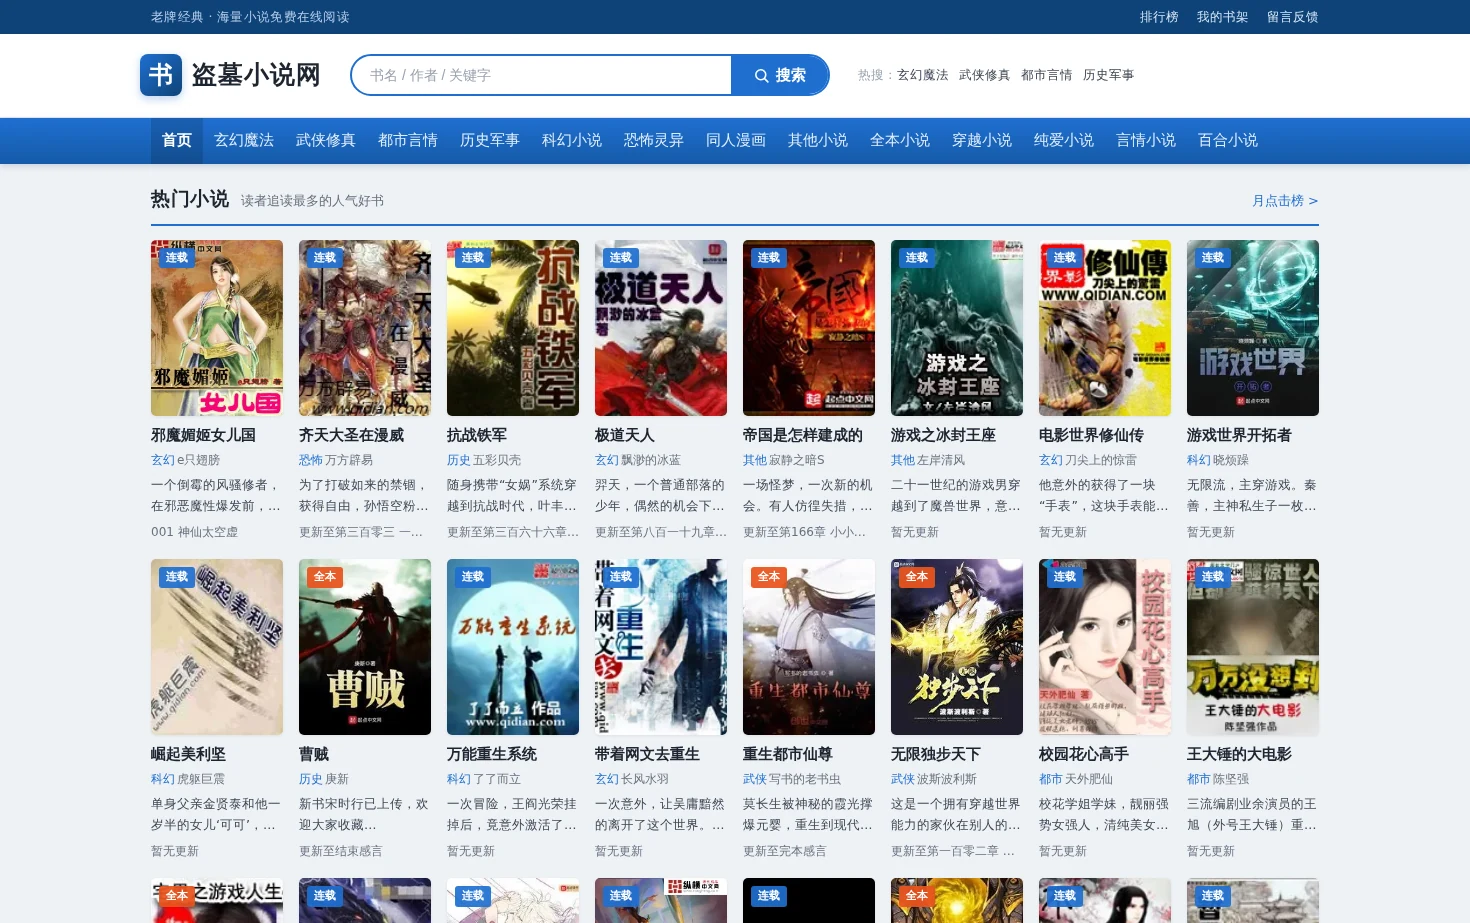Open 我的书架 in the top bar
Viewport: 1470px width, 923px height.
pyautogui.click(x=1222, y=17)
